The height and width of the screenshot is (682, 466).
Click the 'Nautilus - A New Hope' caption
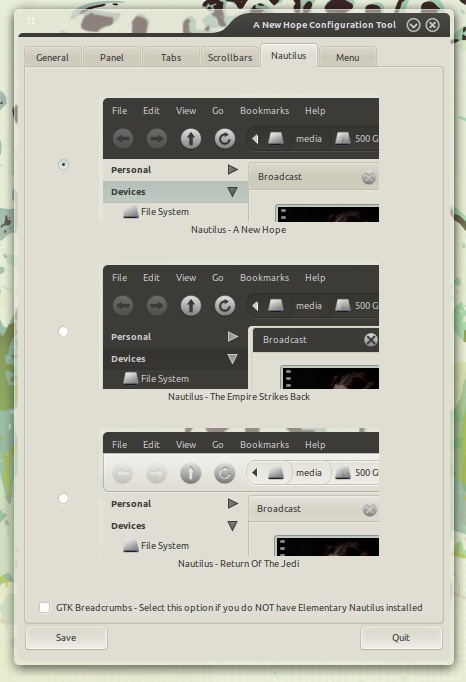coord(238,230)
